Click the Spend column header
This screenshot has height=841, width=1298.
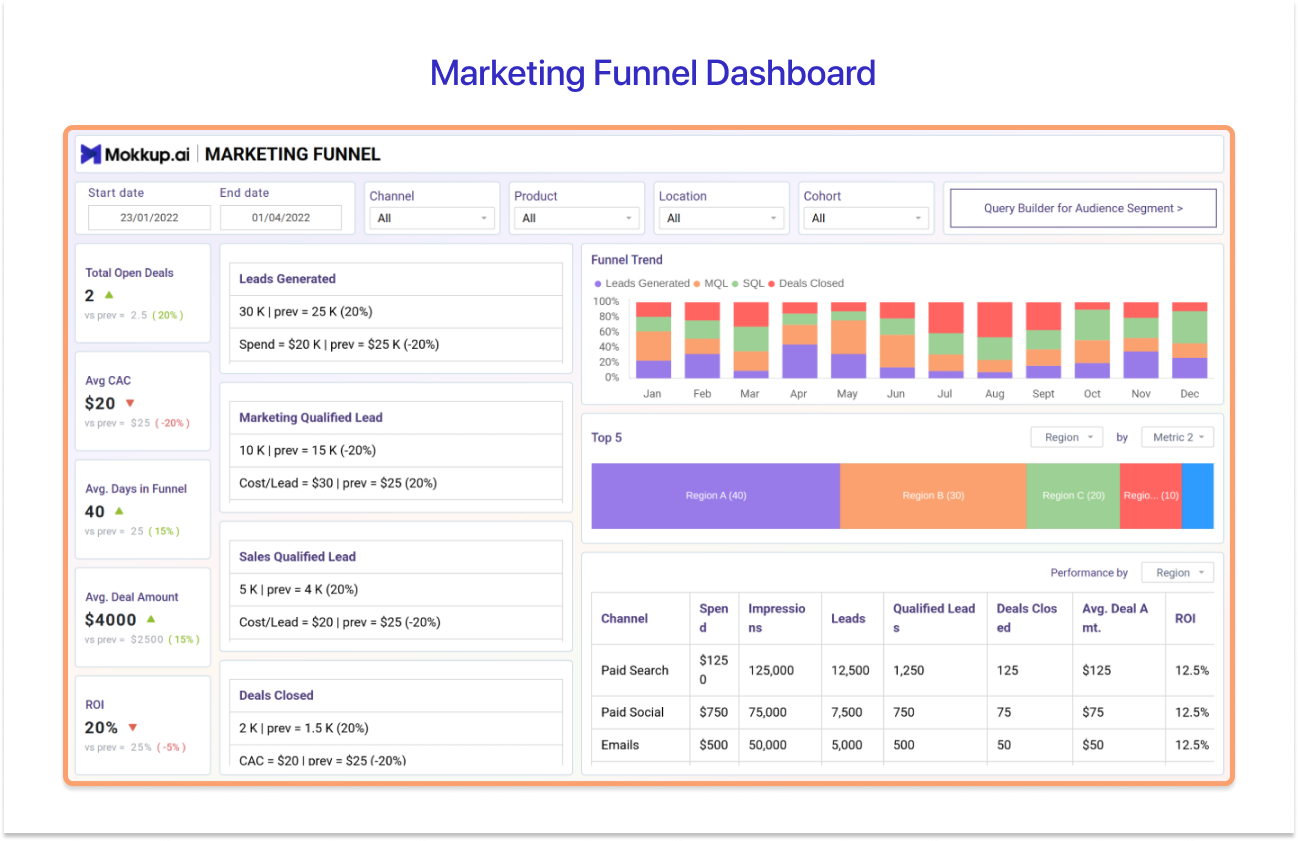[714, 618]
